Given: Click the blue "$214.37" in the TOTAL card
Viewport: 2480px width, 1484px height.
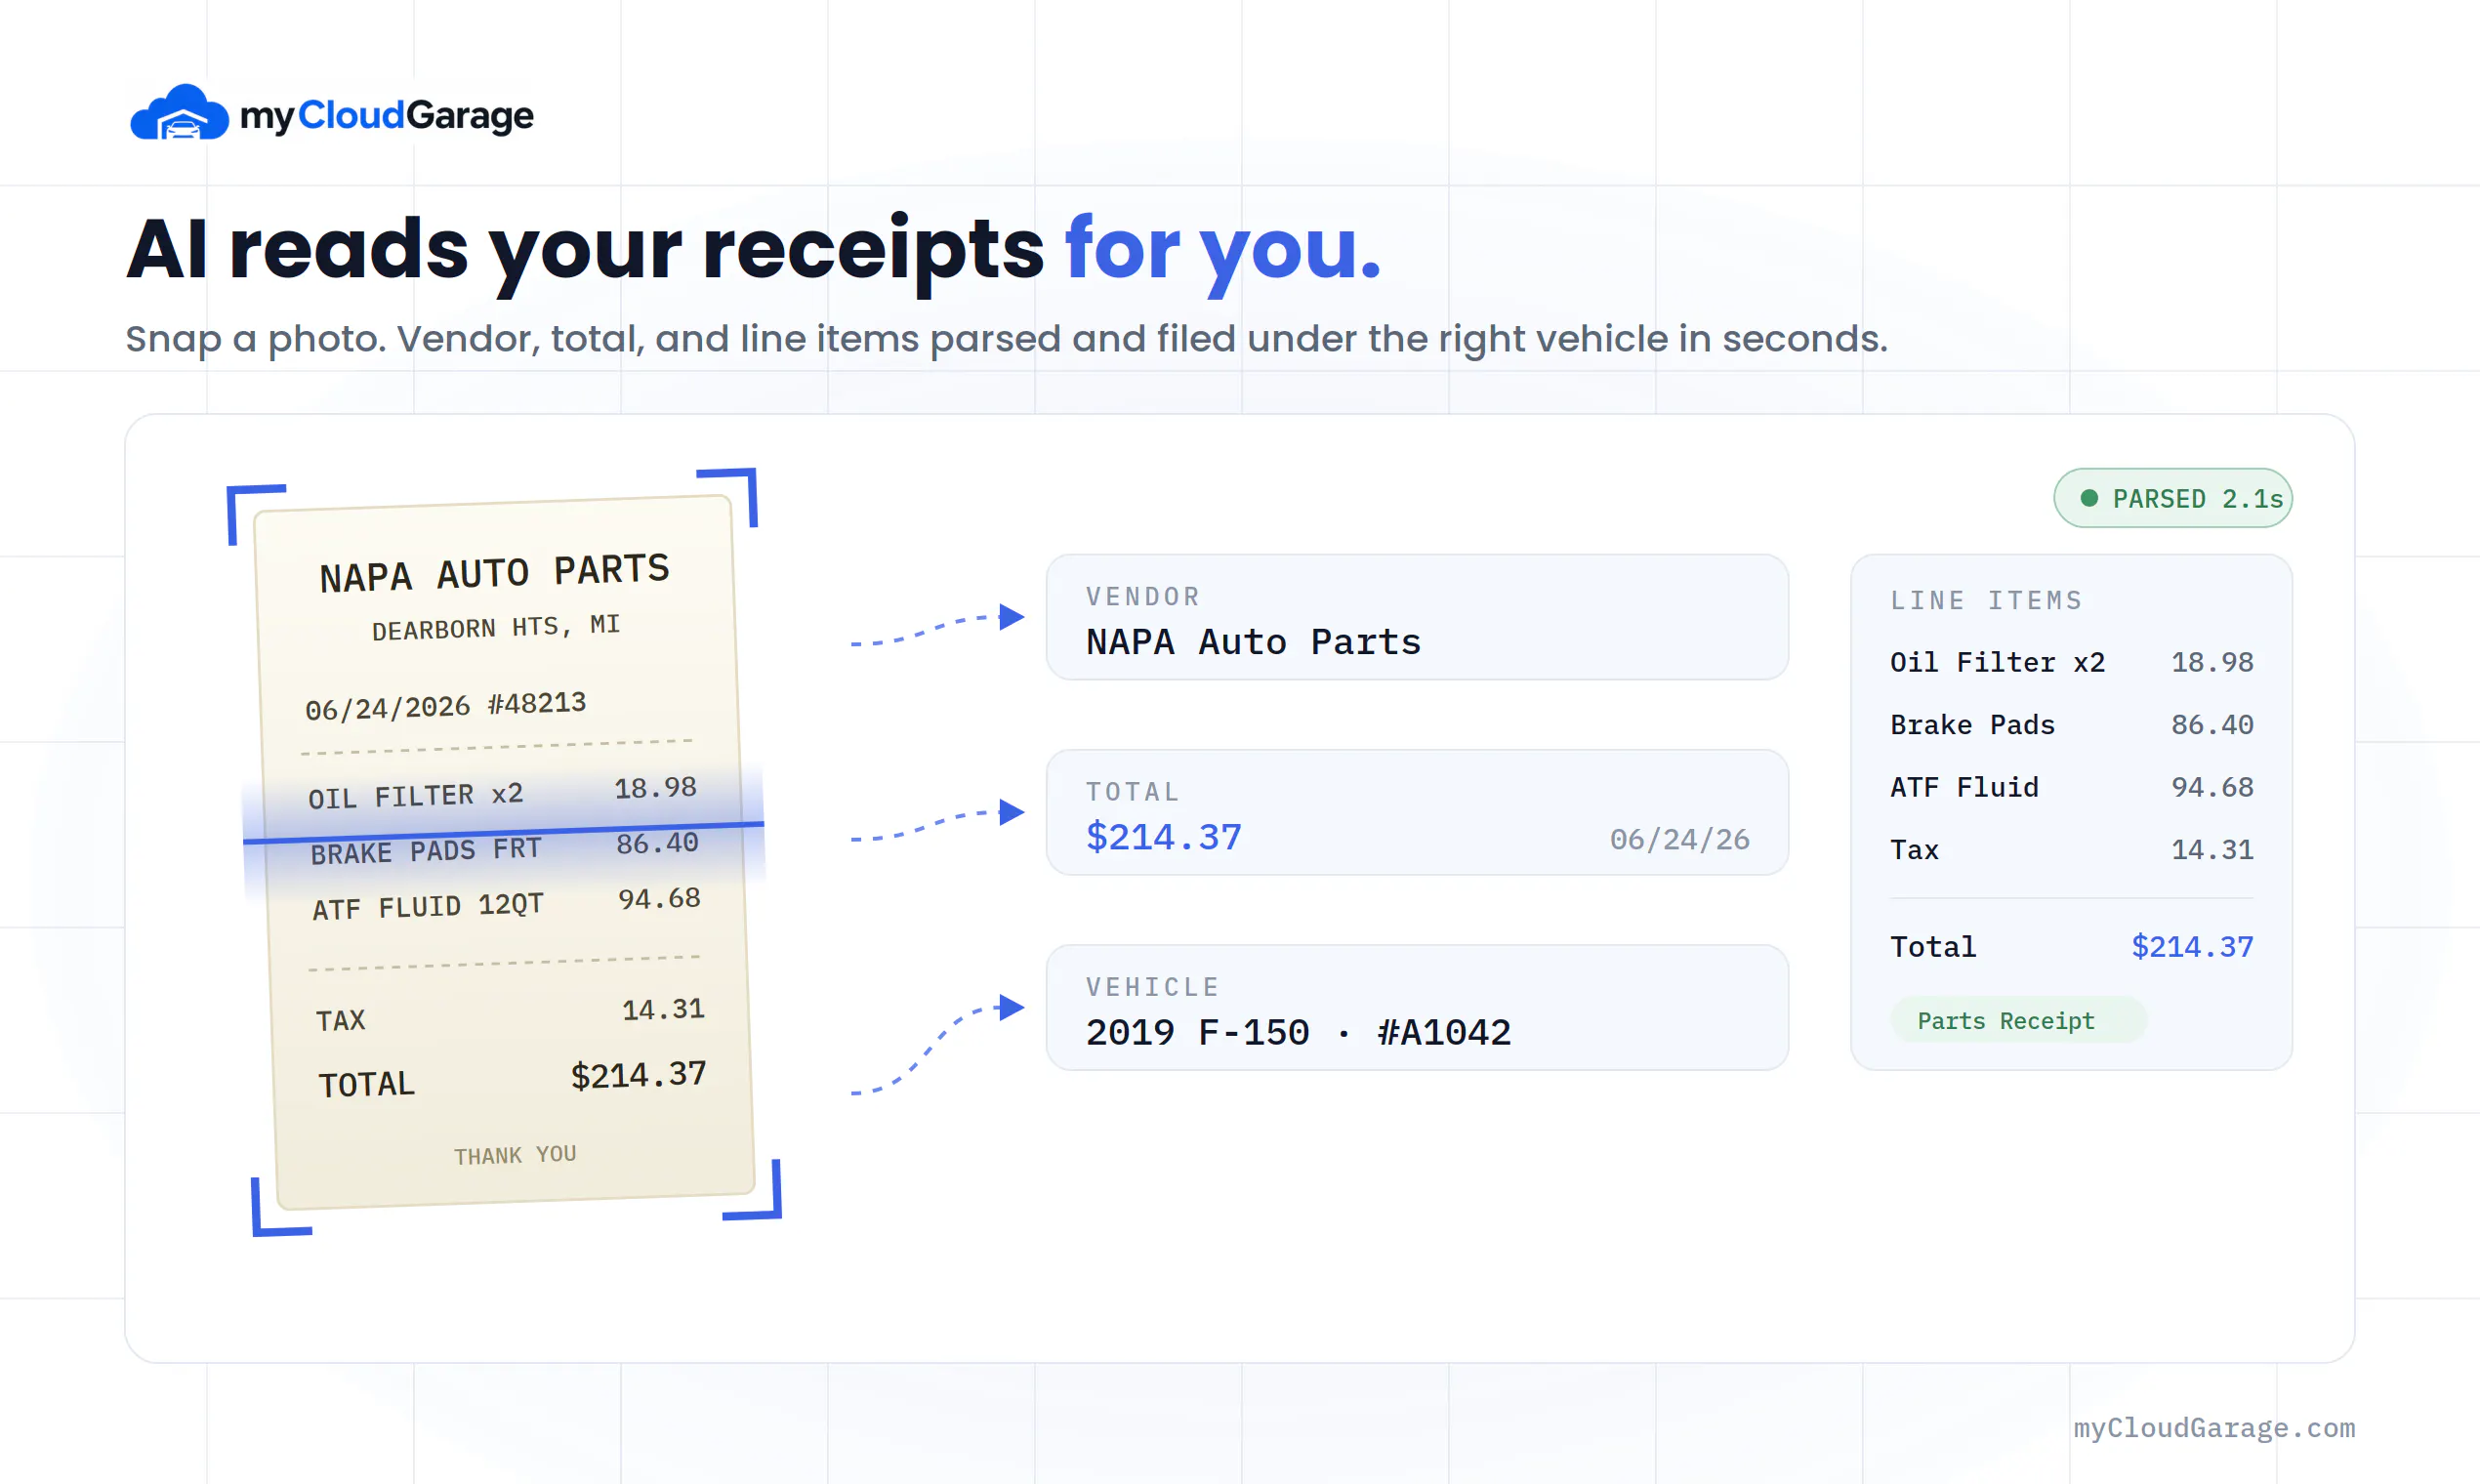Looking at the screenshot, I should [x=1164, y=837].
